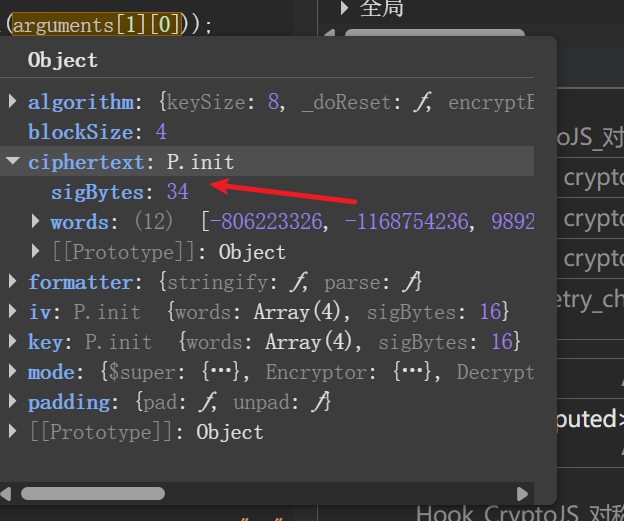Expand the bottom [[Prototype]]: Object entry
This screenshot has height=521, width=624.
pos(12,432)
